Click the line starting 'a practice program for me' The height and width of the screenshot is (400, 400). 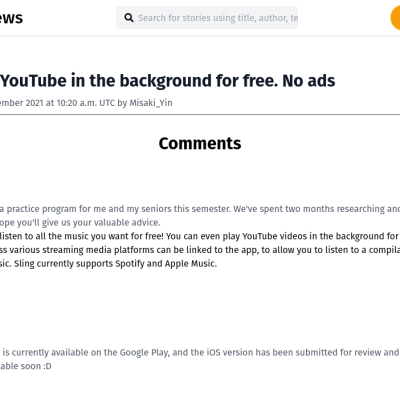tap(200, 209)
